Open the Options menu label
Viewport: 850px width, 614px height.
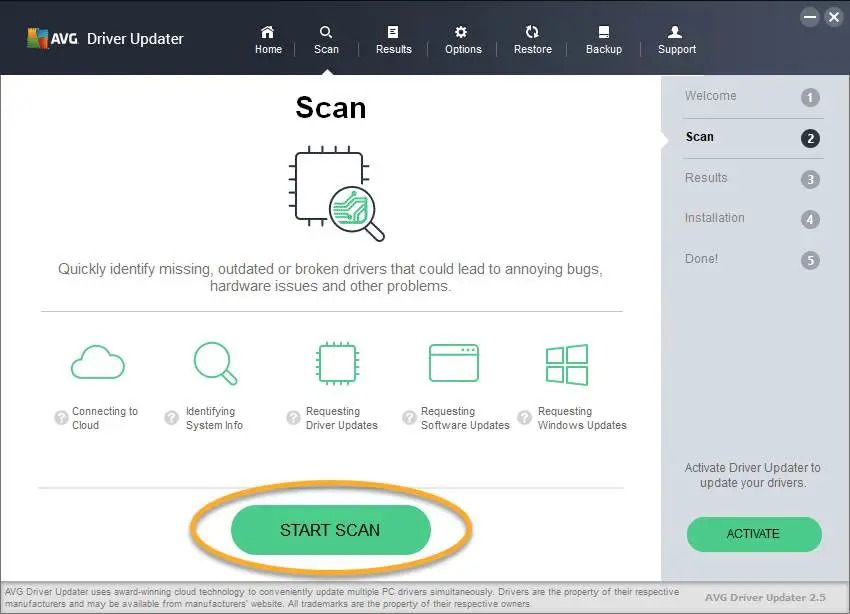463,49
